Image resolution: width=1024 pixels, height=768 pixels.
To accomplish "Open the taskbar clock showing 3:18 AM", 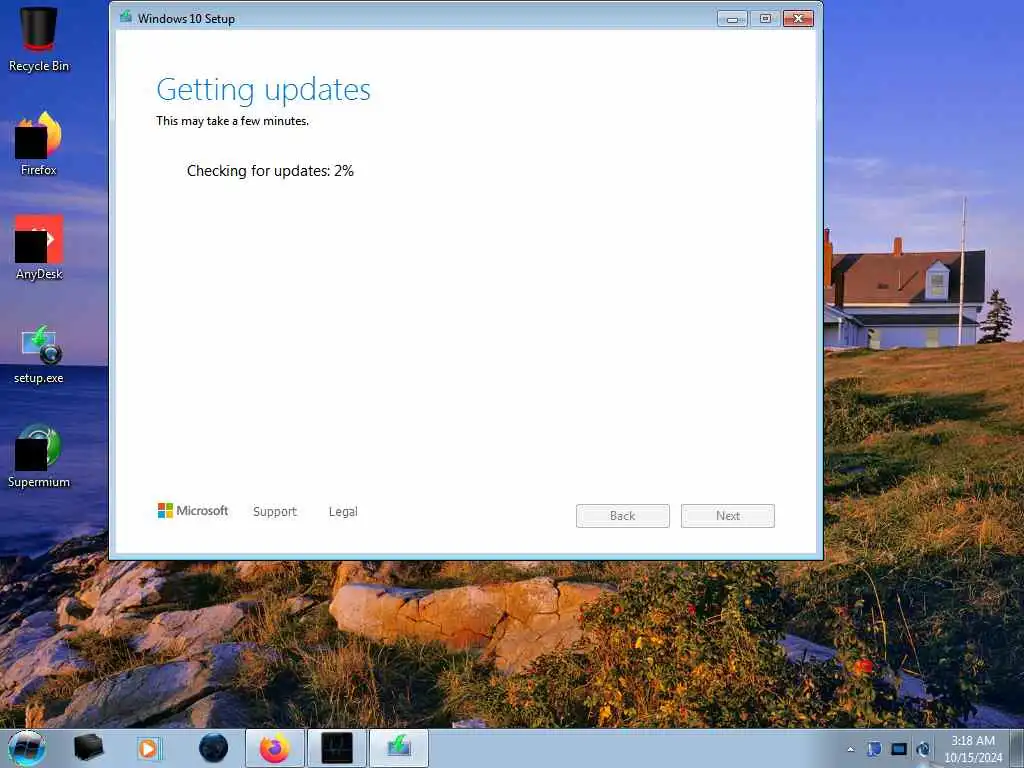I will click(x=973, y=748).
